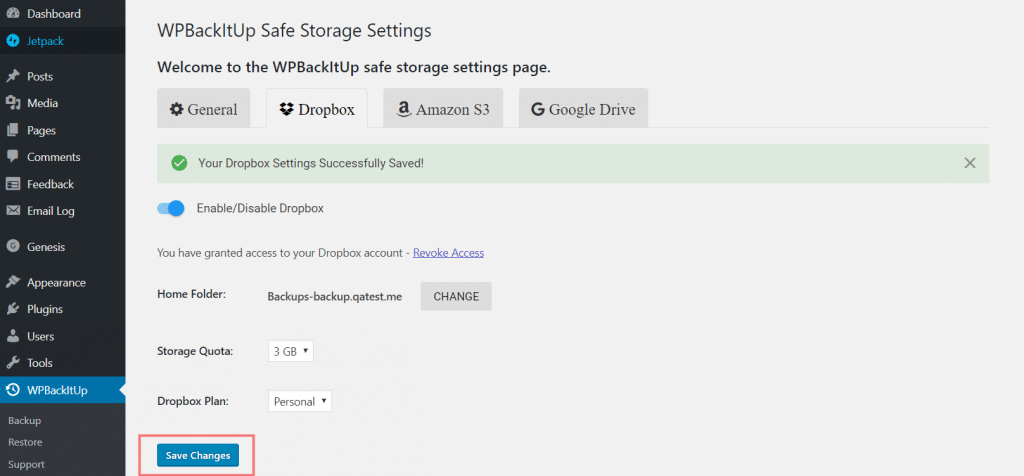This screenshot has height=476, width=1024.
Task: Open the Media menu item
Action: pyautogui.click(x=63, y=103)
